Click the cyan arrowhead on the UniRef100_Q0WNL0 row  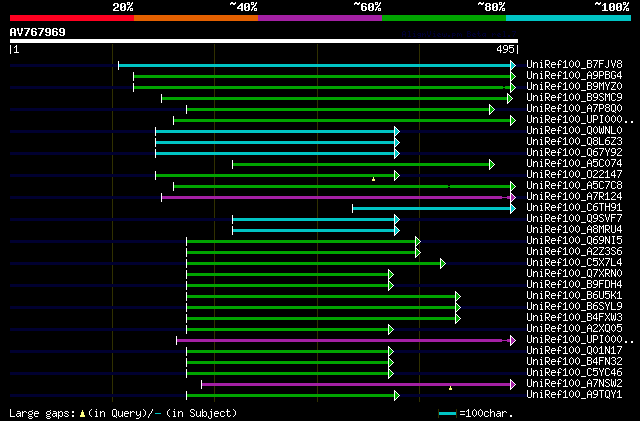pyautogui.click(x=397, y=131)
